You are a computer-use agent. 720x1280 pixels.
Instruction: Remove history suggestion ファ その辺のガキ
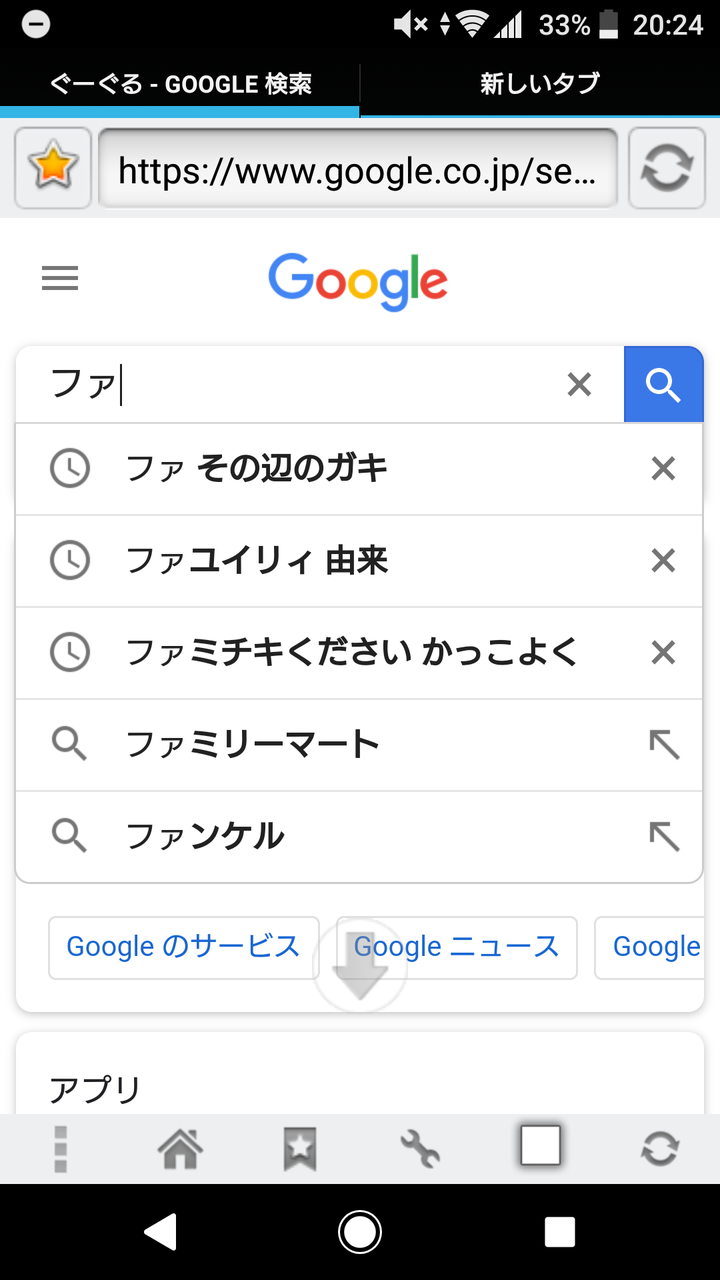pos(663,468)
